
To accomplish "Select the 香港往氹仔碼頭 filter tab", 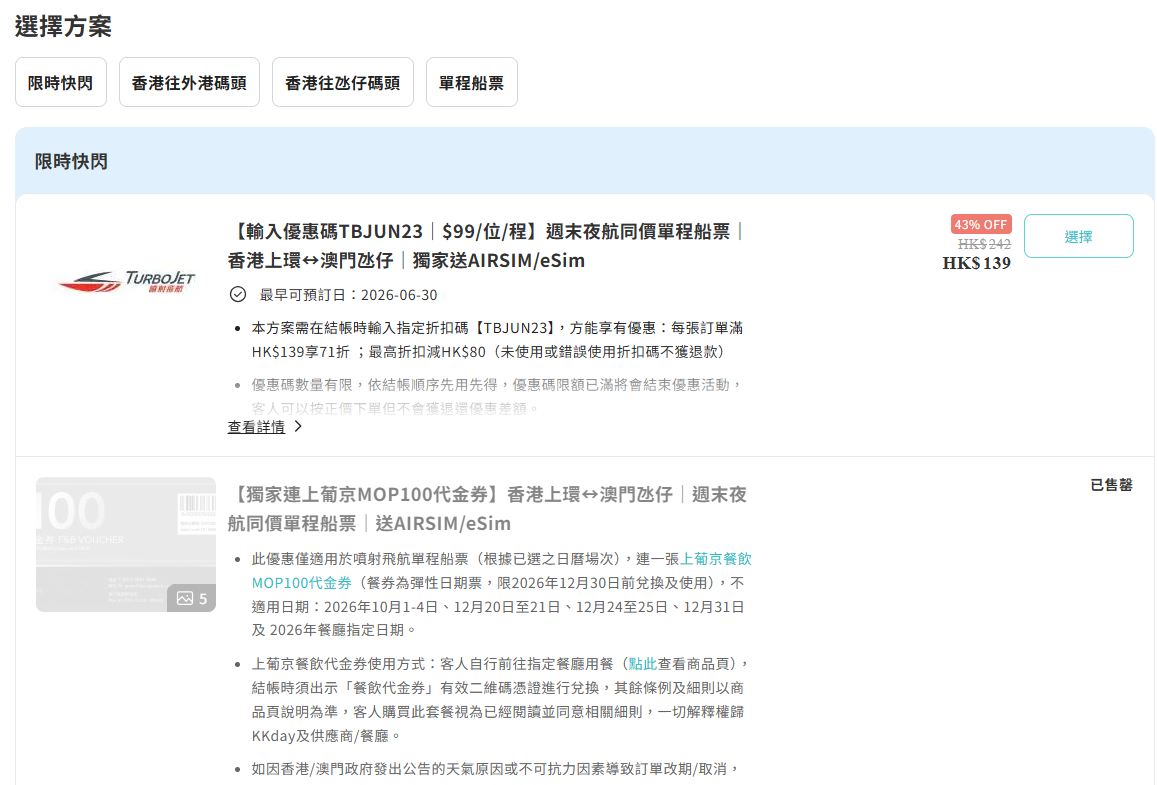I will 342,83.
